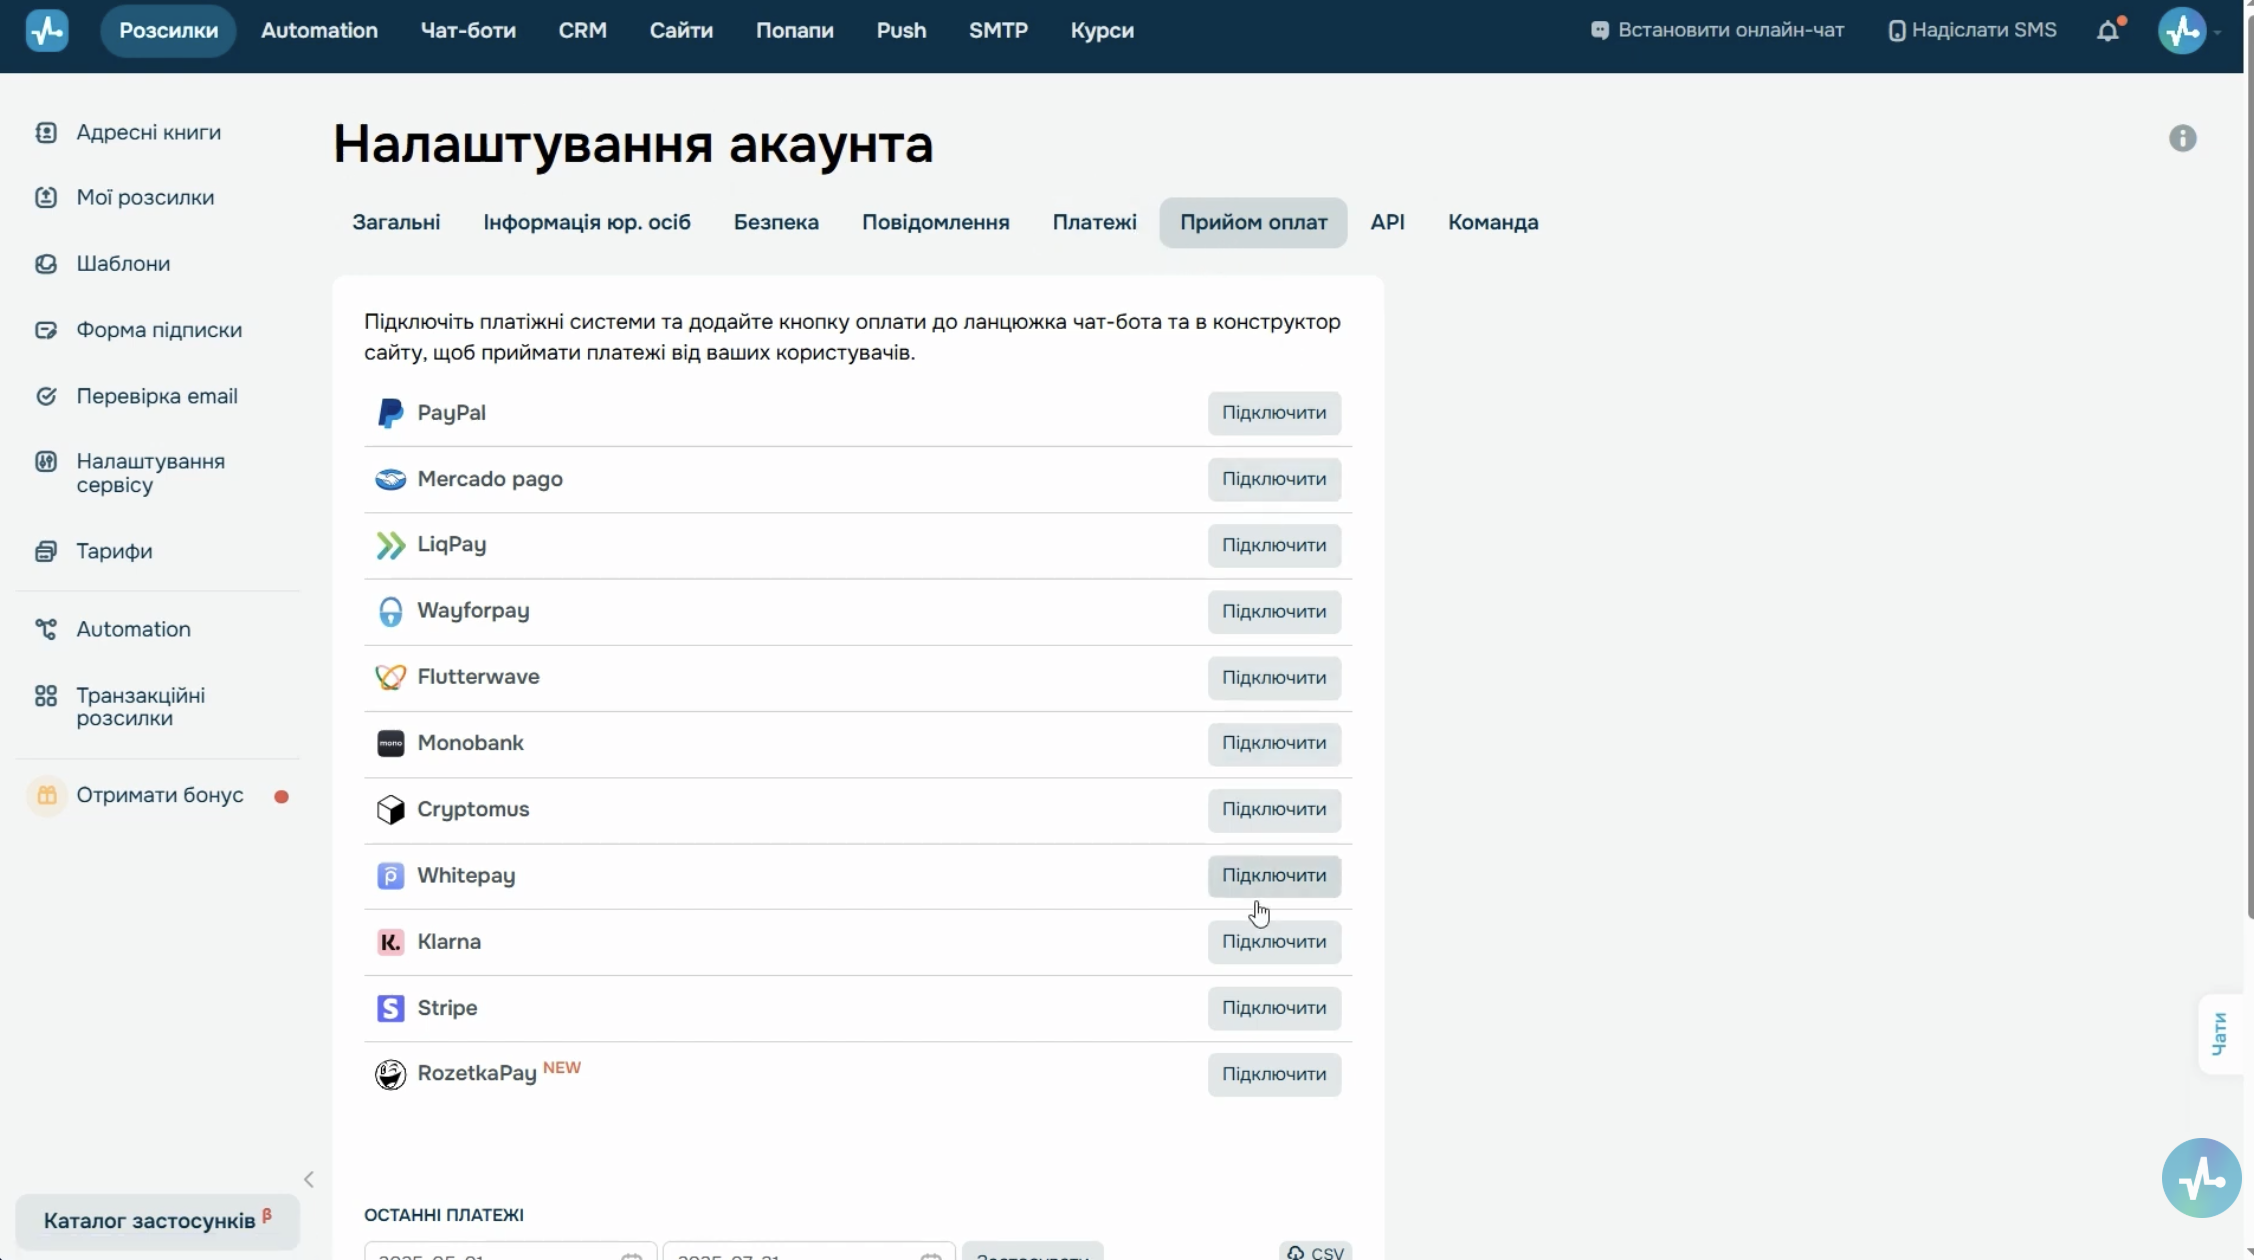Switch to the Команда tab
The width and height of the screenshot is (2254, 1260).
pos(1493,222)
